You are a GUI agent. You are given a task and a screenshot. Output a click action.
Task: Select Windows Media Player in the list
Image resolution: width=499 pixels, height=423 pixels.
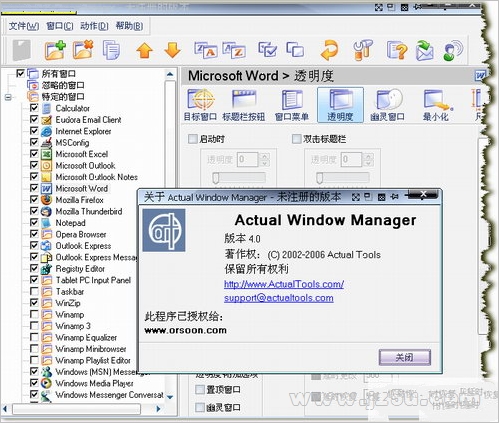tap(94, 383)
